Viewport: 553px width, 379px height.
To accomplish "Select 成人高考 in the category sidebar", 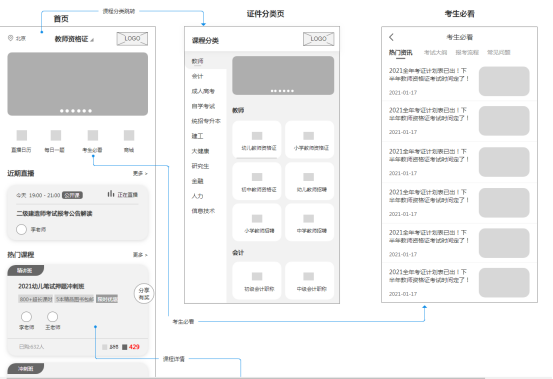I will pos(203,91).
